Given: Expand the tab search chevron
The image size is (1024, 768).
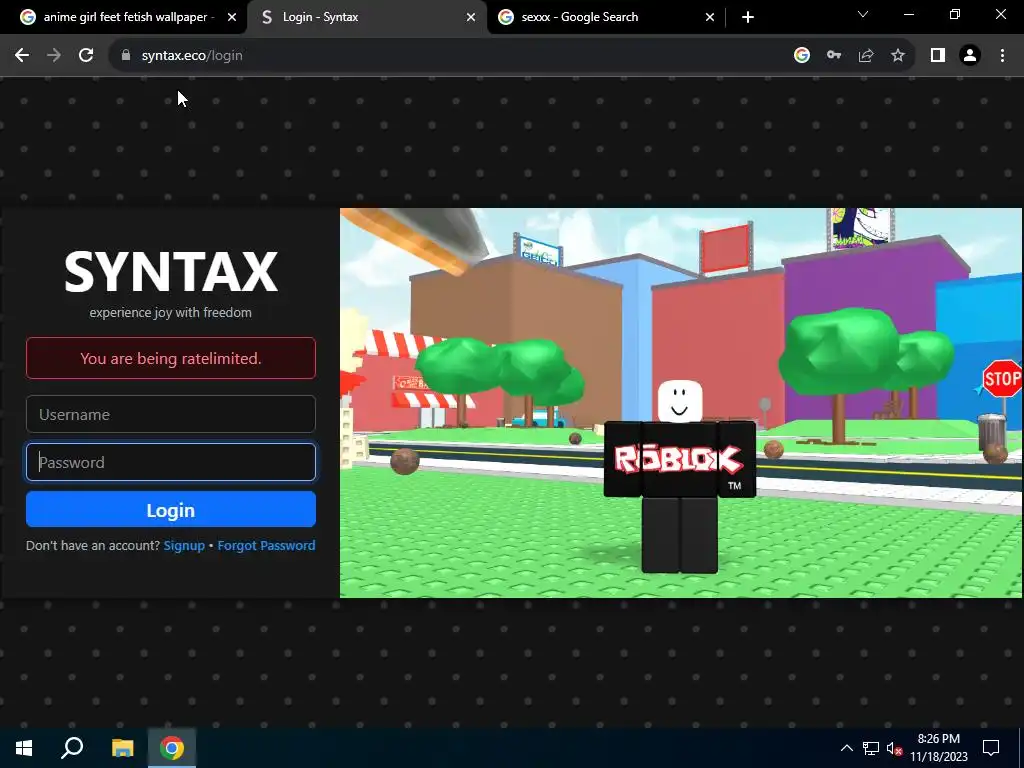Looking at the screenshot, I should (863, 14).
